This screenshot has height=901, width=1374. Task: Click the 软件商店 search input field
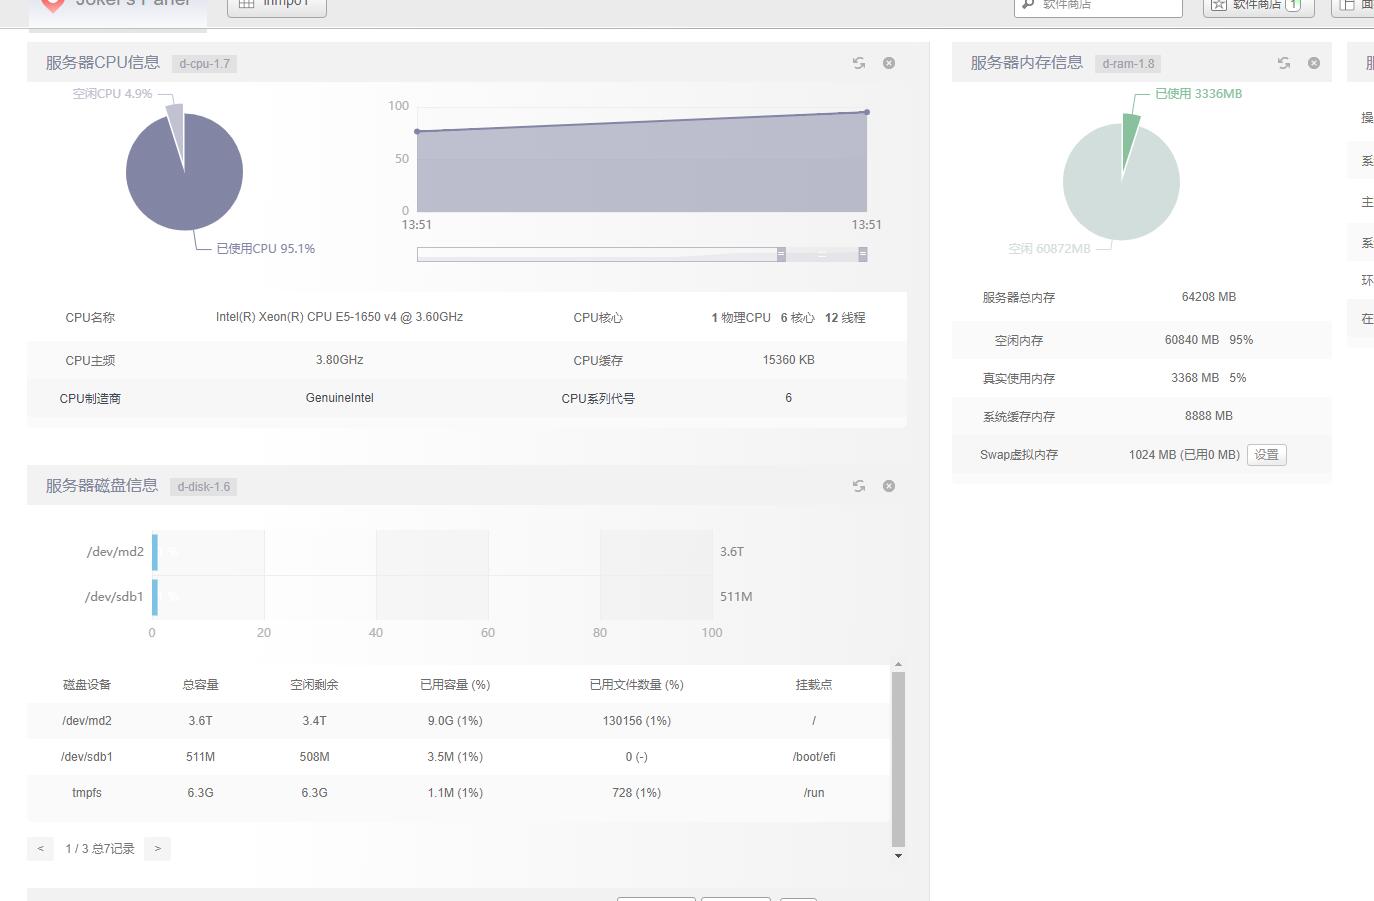1098,5
